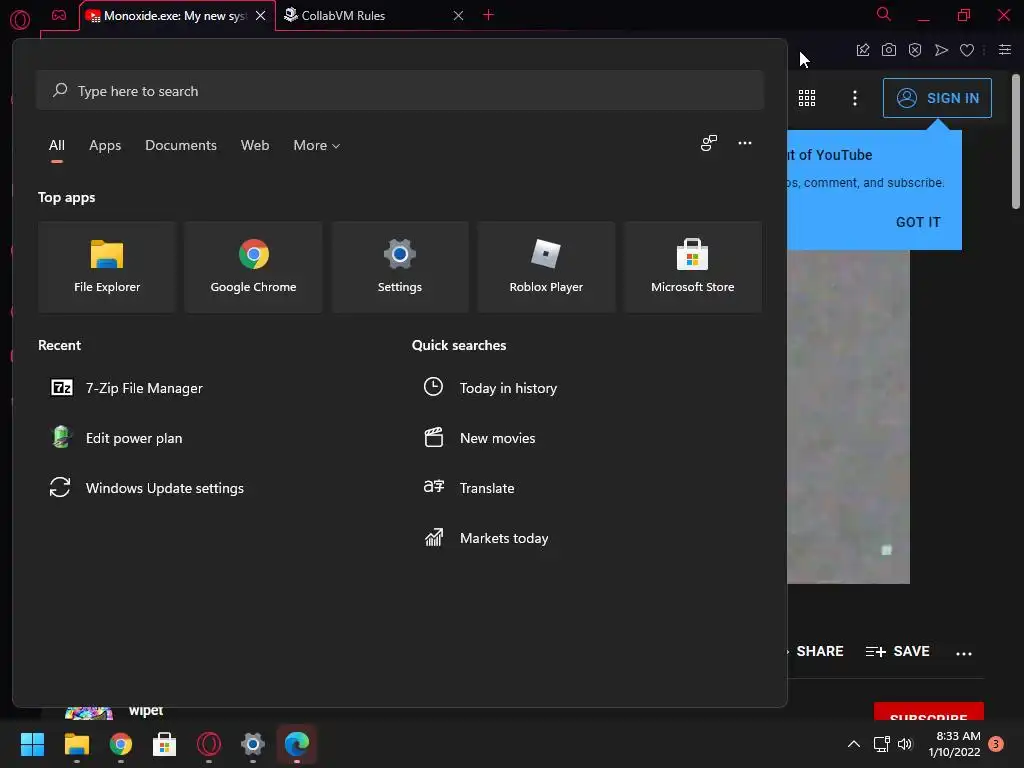Viewport: 1024px width, 768px height.
Task: Add page to bookmarks heart icon
Action: (x=967, y=50)
